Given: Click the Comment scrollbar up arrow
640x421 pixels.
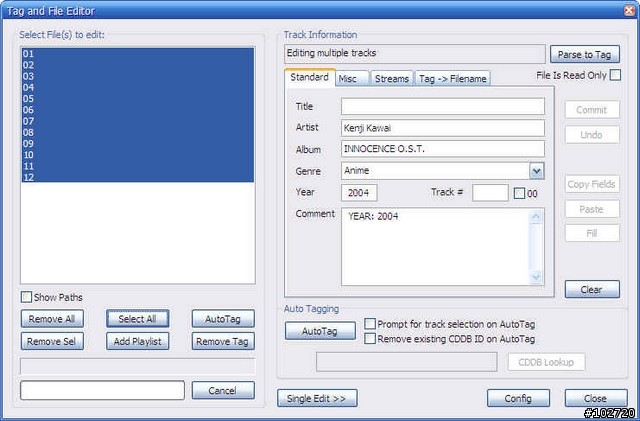Looking at the screenshot, I should click(536, 217).
